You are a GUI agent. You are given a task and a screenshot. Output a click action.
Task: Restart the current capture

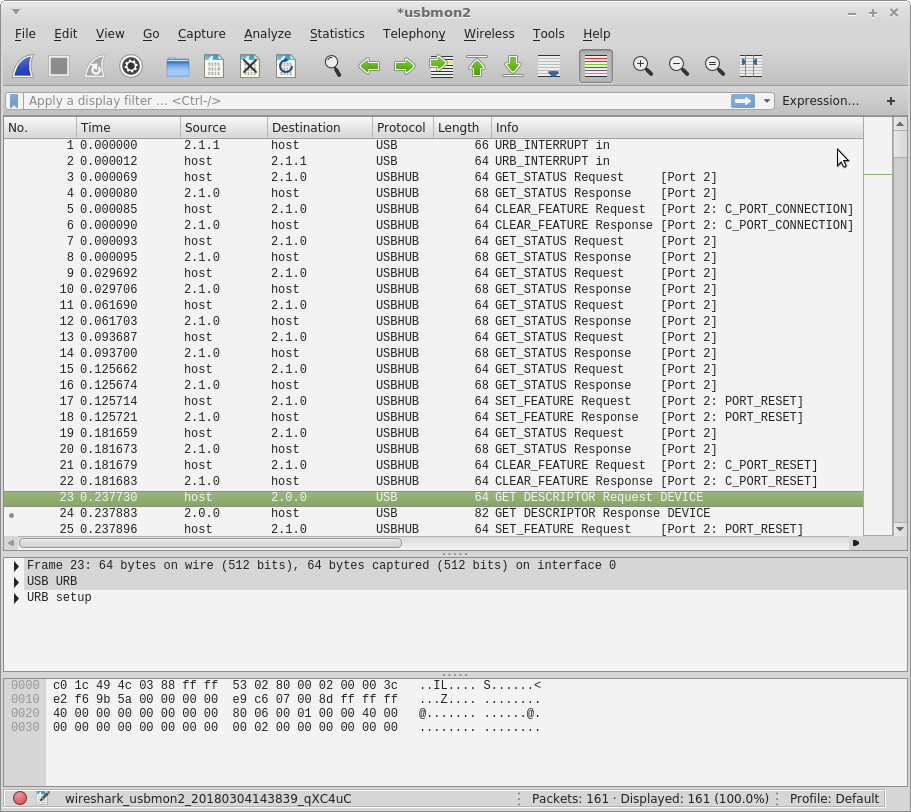(95, 66)
